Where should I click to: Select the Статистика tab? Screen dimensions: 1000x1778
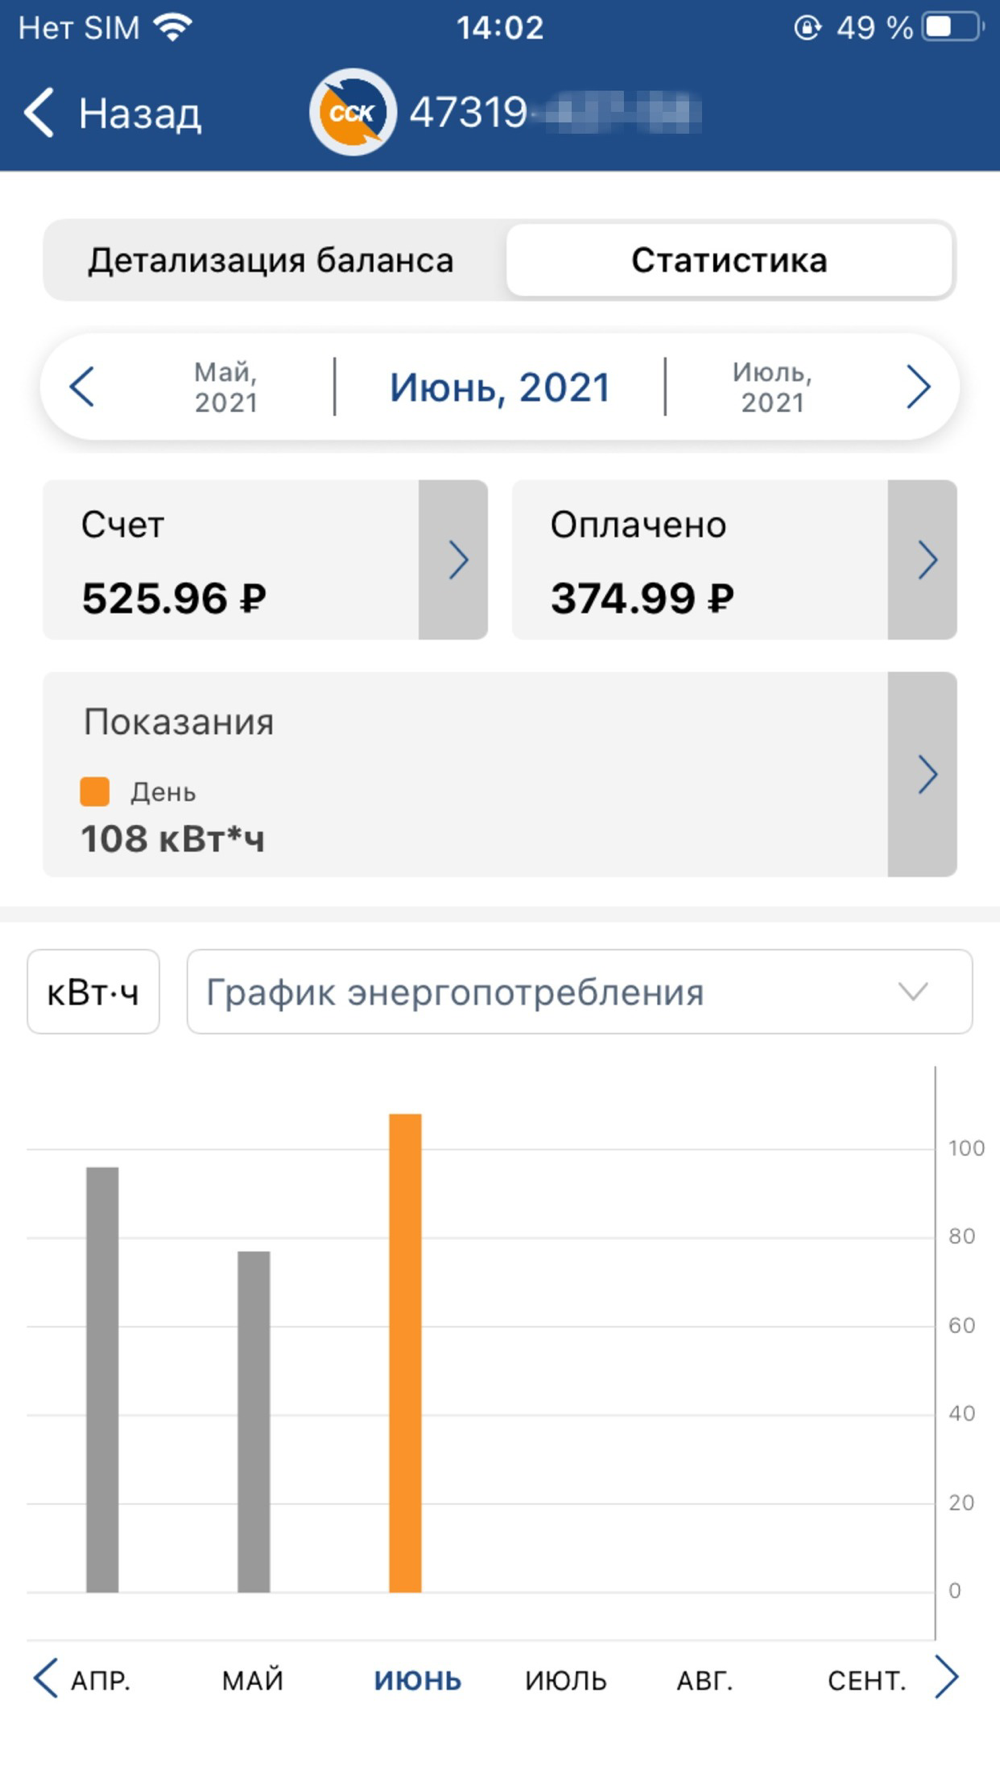(x=729, y=260)
